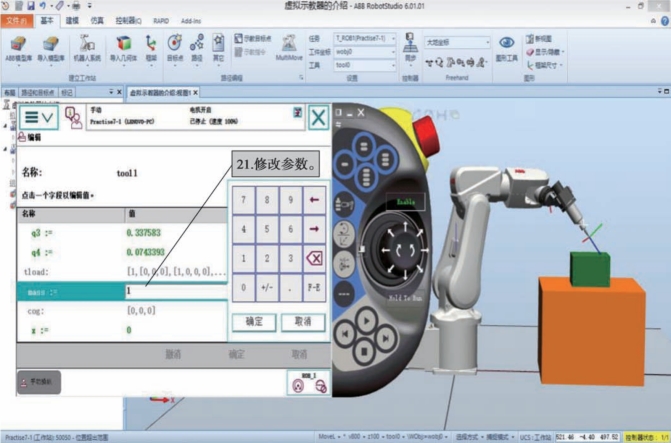Click keypad digit 7
Screen dimensions: 671x443
243,200
